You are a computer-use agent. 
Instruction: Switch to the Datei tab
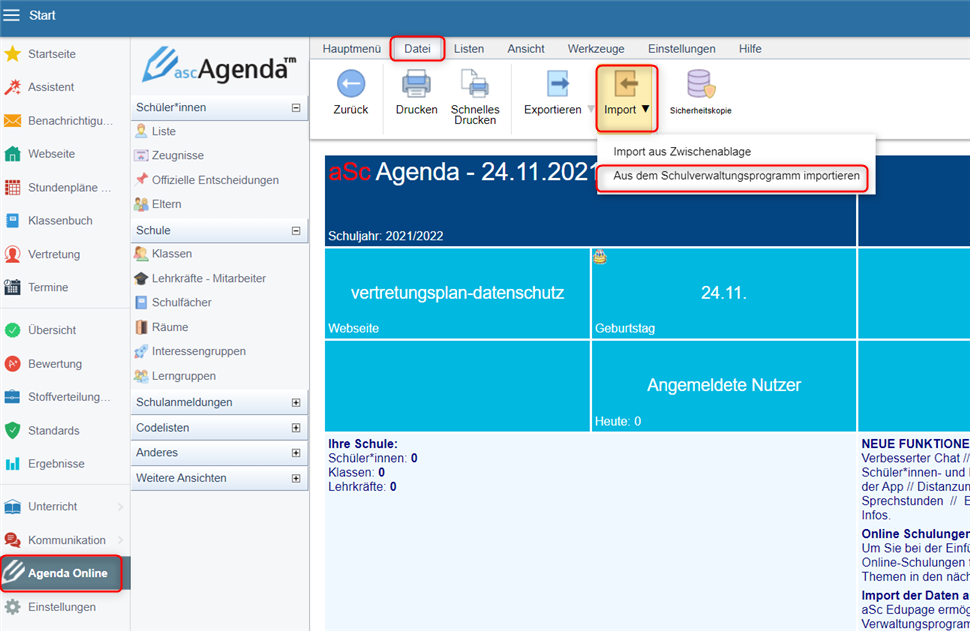(x=417, y=49)
